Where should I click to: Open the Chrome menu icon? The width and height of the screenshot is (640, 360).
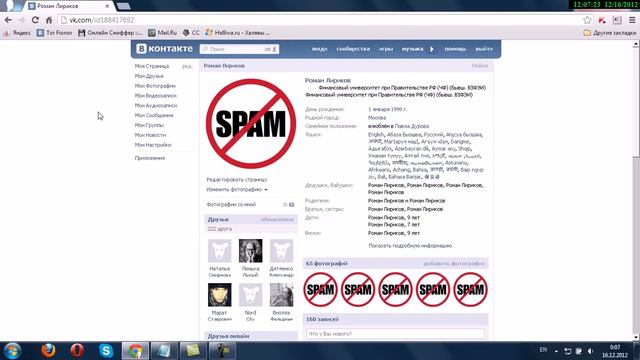(x=632, y=20)
